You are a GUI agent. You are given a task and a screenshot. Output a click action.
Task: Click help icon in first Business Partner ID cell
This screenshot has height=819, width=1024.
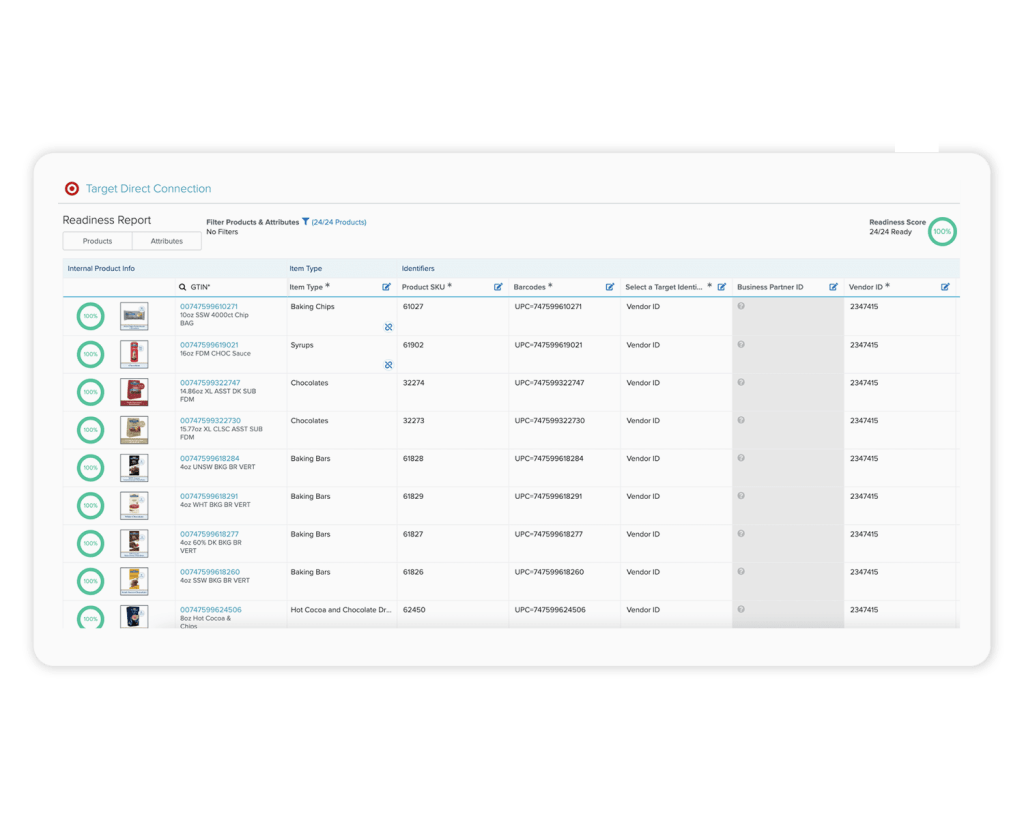[x=741, y=306]
